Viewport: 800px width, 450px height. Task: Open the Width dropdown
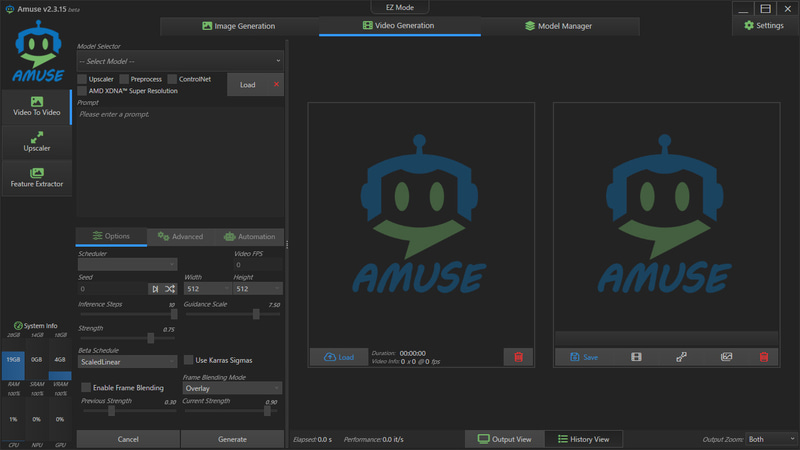[x=207, y=289]
